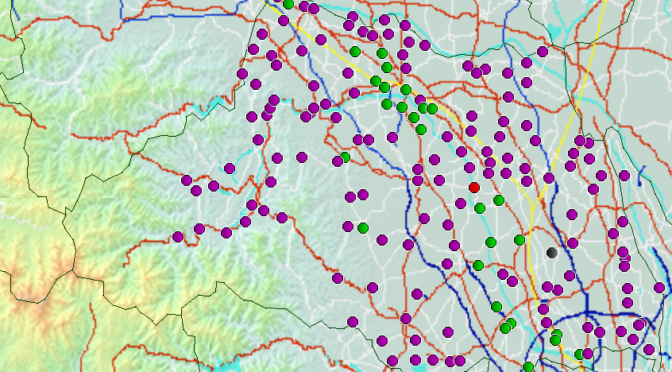Image resolution: width=672 pixels, height=372 pixels.
Task: Select green marker right of red marker
Action: pos(498,200)
